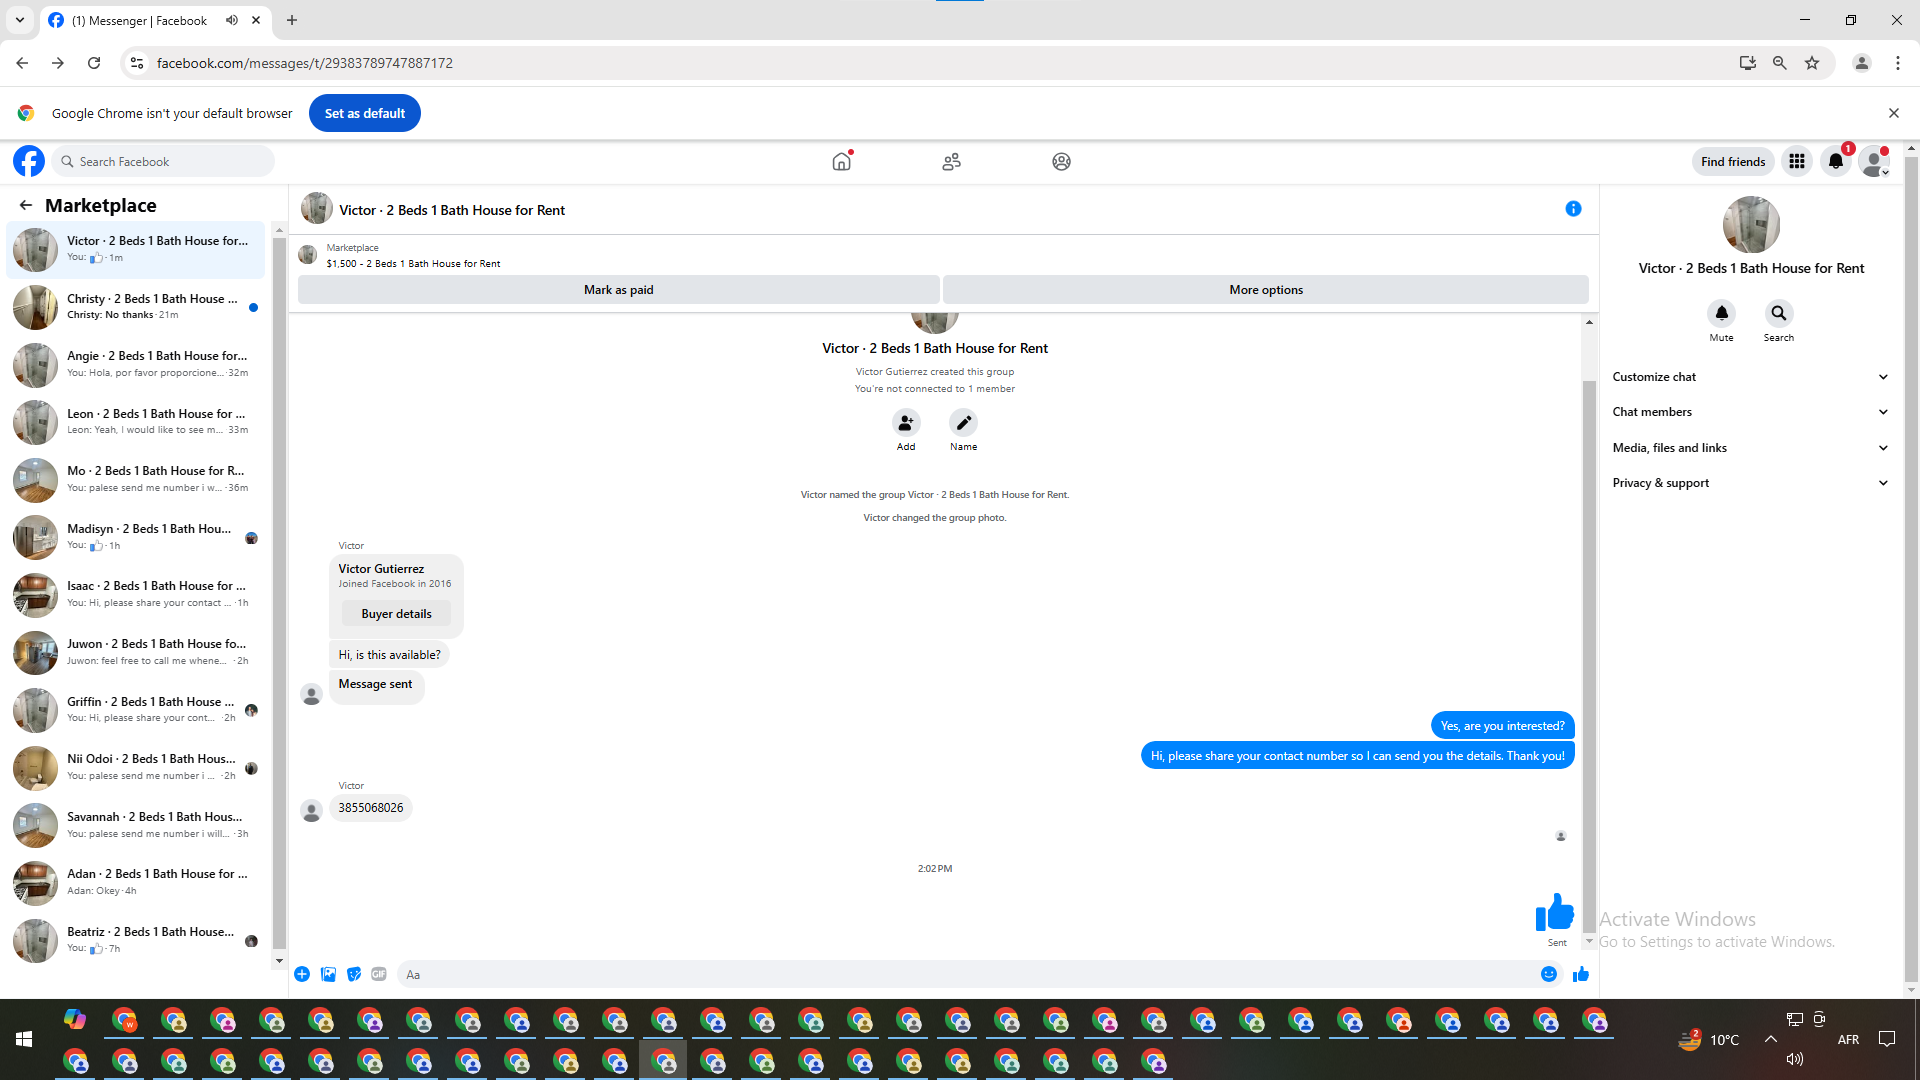Image resolution: width=1920 pixels, height=1080 pixels.
Task: Set Chrome as default browser
Action: (x=365, y=113)
